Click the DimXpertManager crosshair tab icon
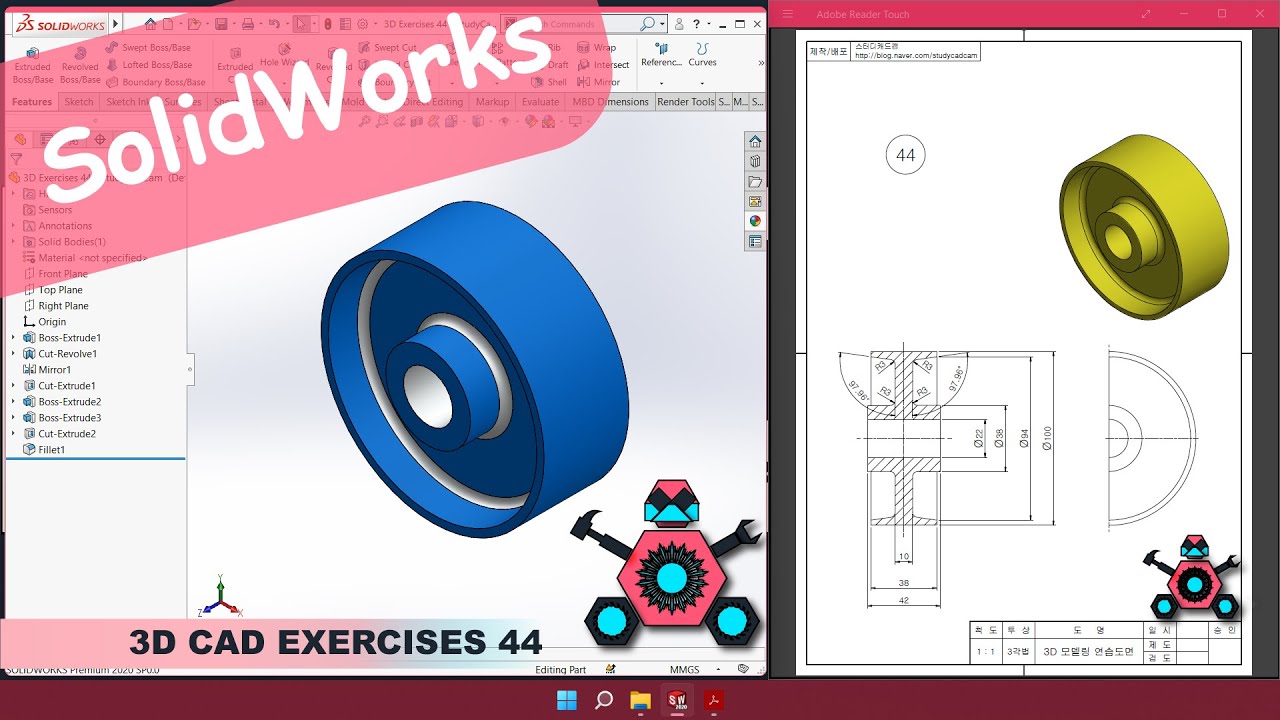 [99, 139]
